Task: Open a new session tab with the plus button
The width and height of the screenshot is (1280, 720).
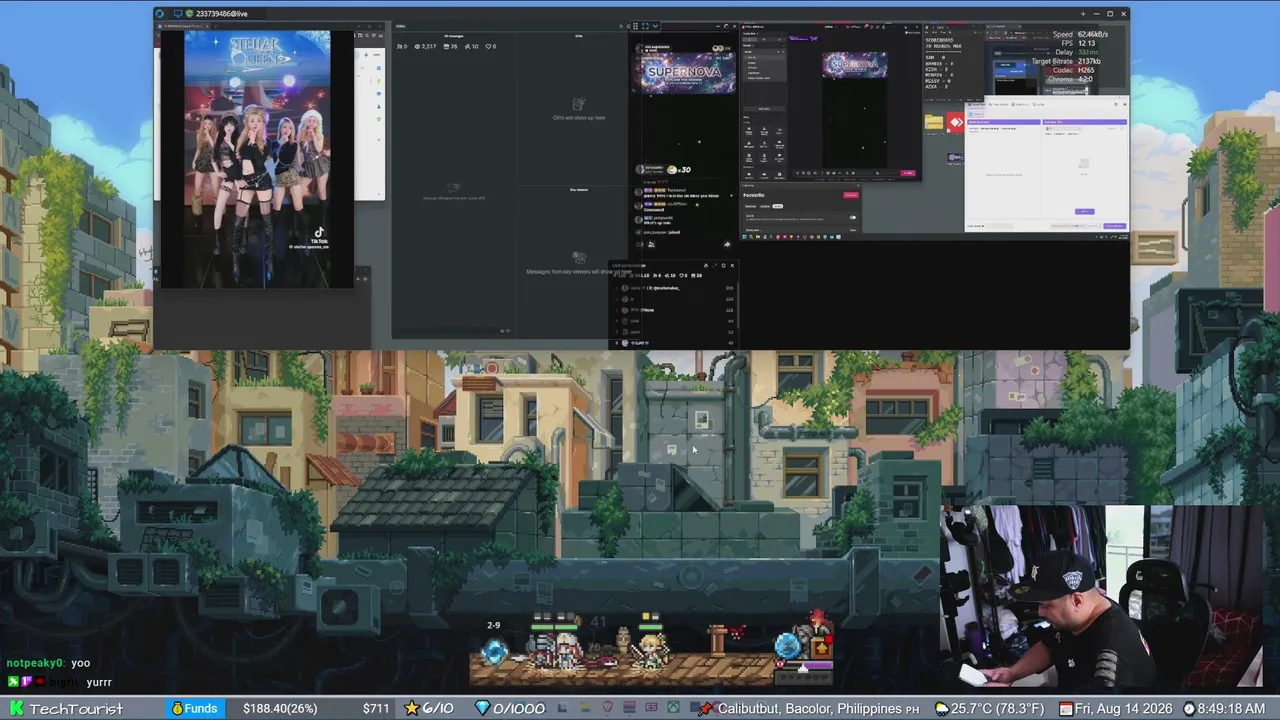Action: click(1083, 14)
